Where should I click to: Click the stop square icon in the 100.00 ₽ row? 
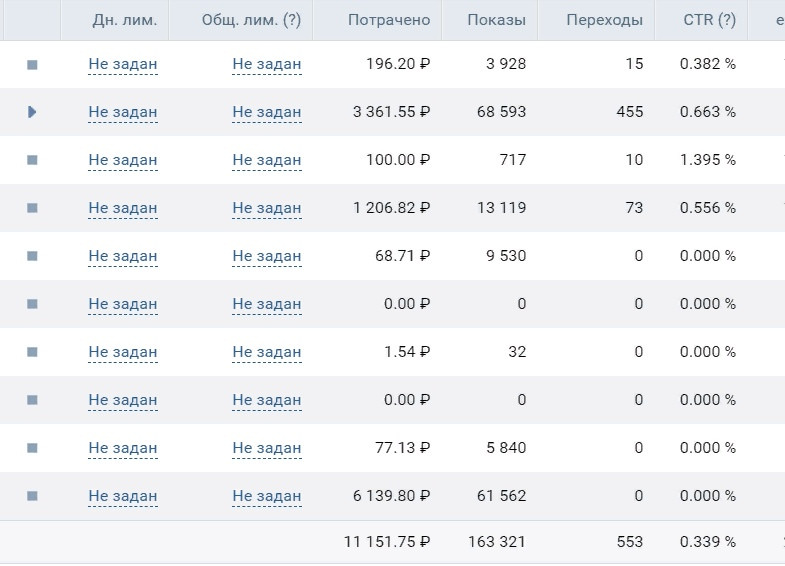click(x=32, y=160)
